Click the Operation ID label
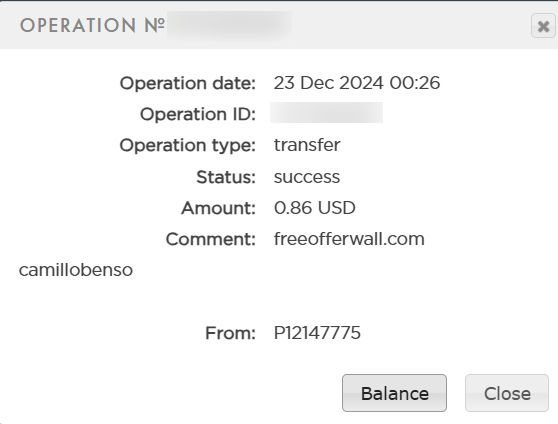The height and width of the screenshot is (424, 558). [x=198, y=114]
